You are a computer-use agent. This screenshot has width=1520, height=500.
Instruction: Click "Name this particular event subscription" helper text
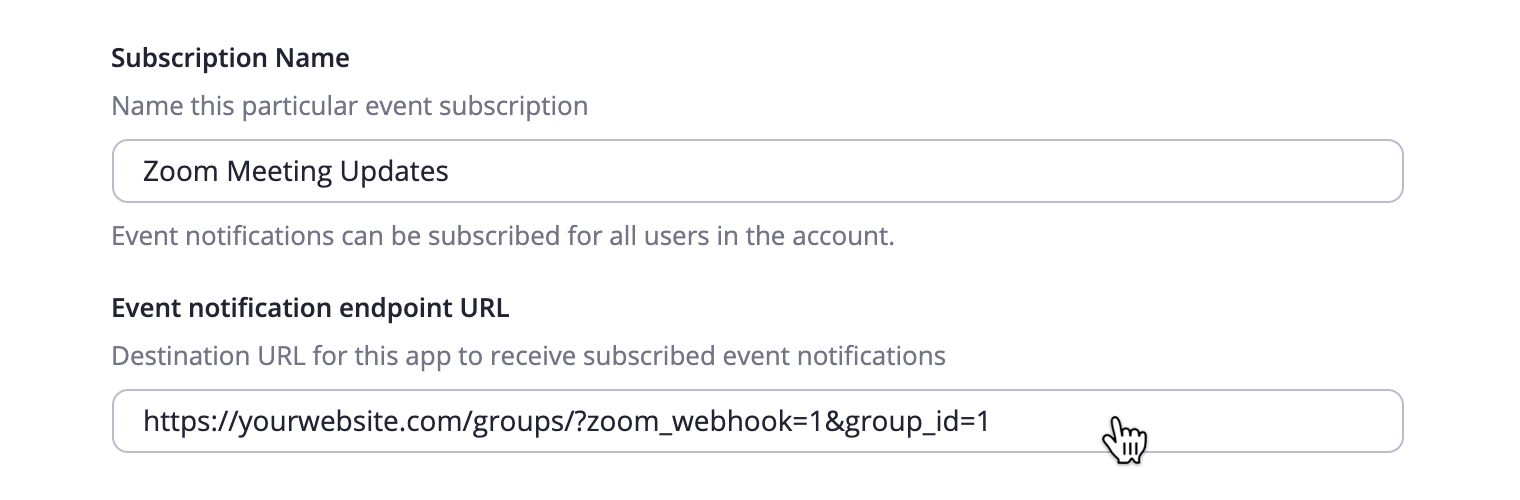(x=349, y=105)
